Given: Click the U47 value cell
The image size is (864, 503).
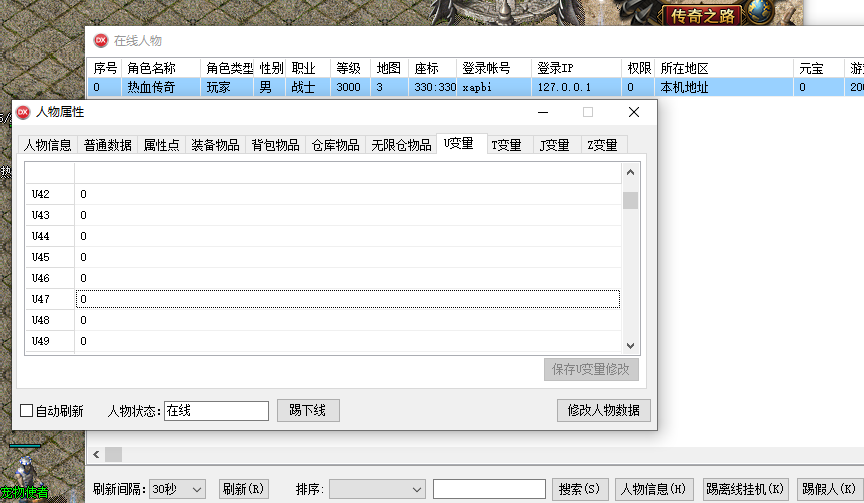Looking at the screenshot, I should tap(347, 299).
